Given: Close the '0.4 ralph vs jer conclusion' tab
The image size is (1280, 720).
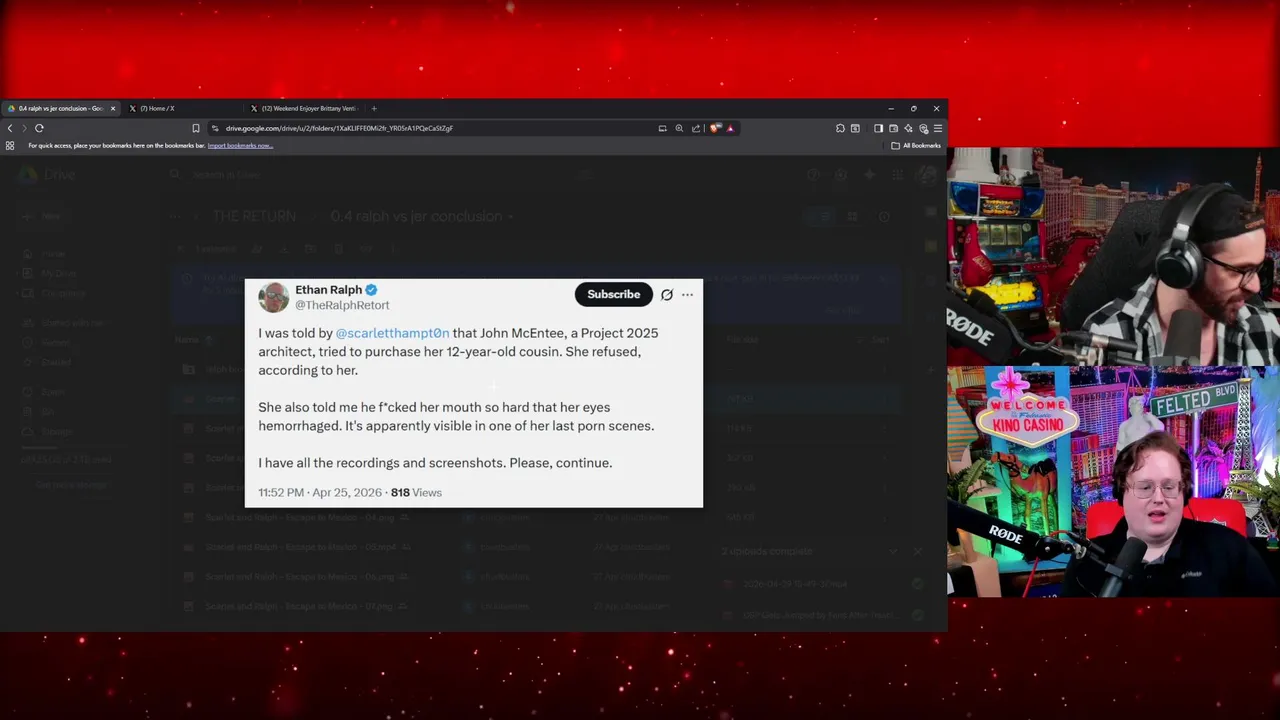Looking at the screenshot, I should 113,108.
